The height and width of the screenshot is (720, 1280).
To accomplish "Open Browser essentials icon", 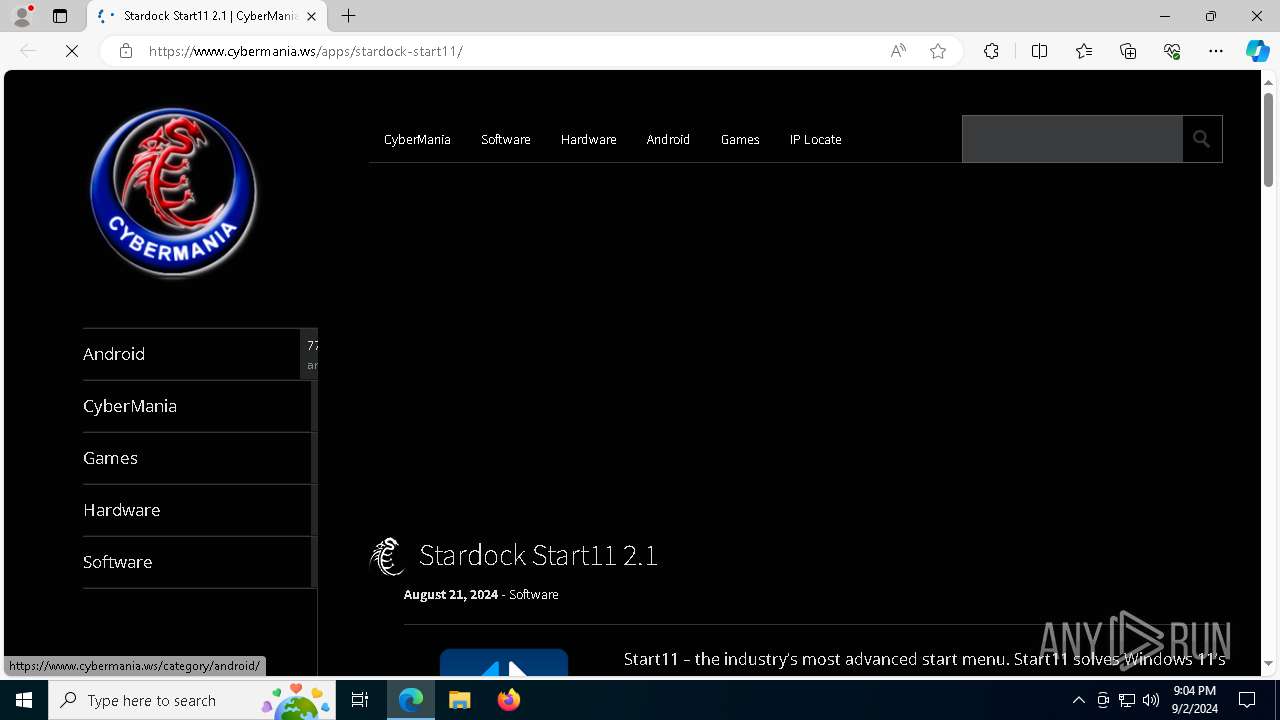I will coord(1172,51).
